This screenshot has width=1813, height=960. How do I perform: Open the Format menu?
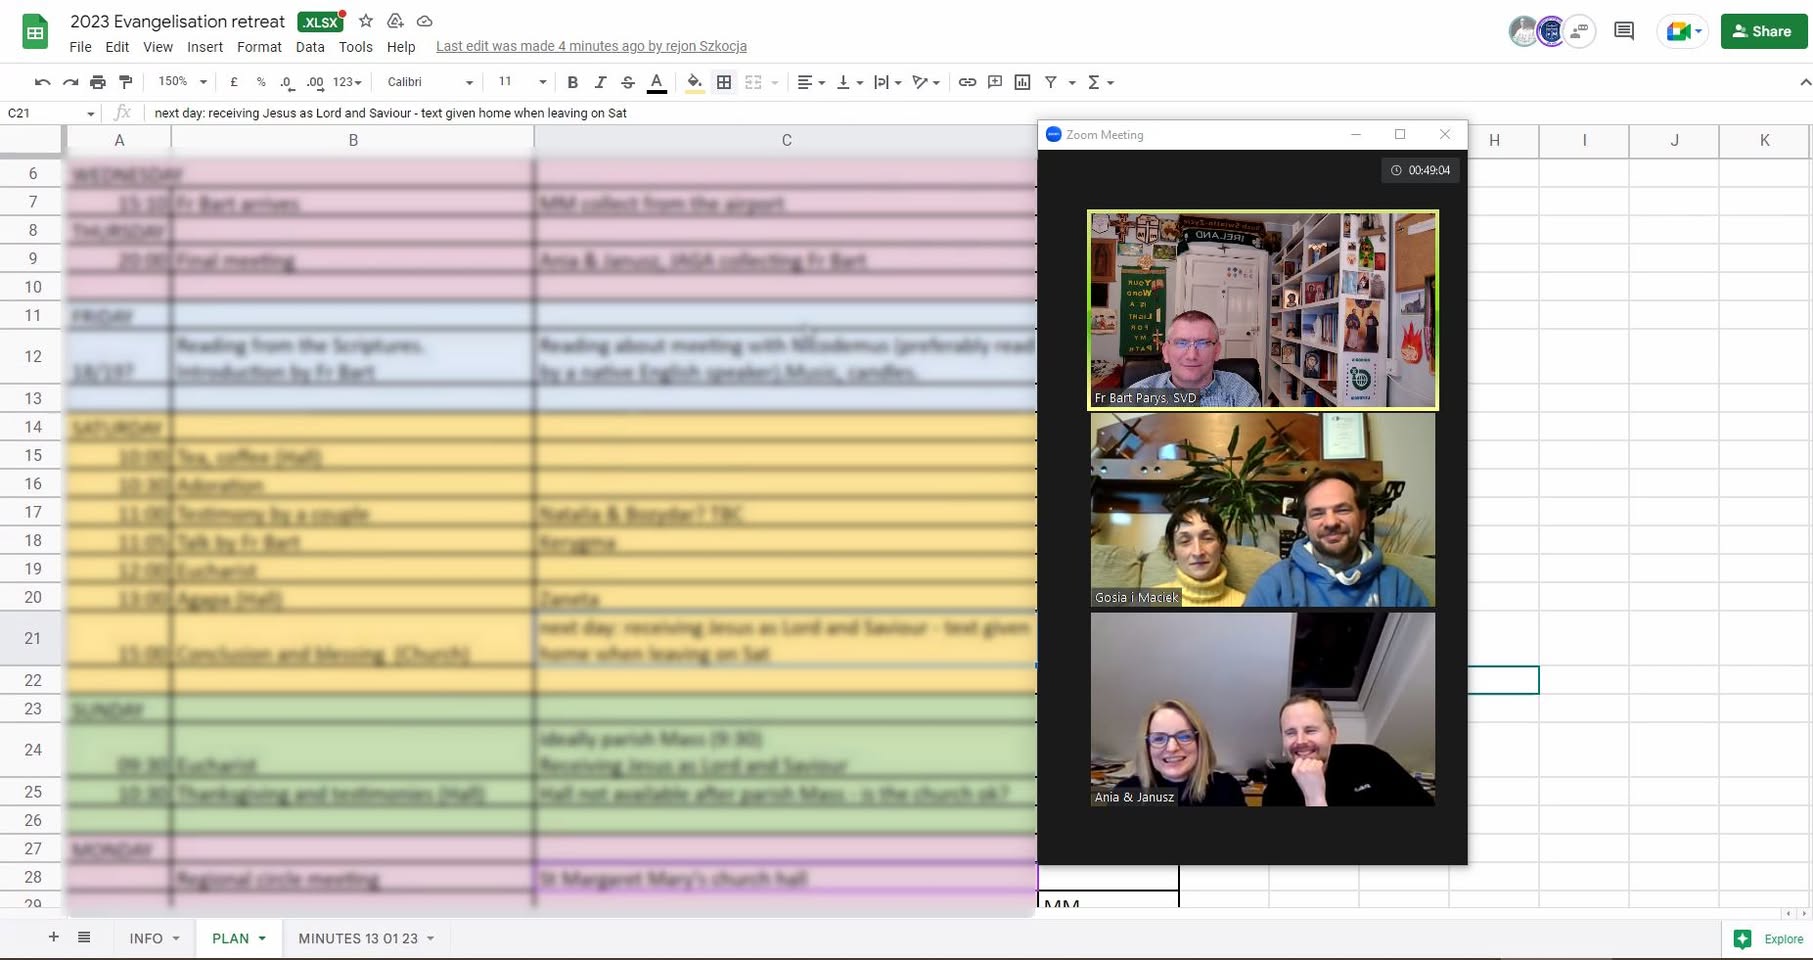pyautogui.click(x=259, y=47)
